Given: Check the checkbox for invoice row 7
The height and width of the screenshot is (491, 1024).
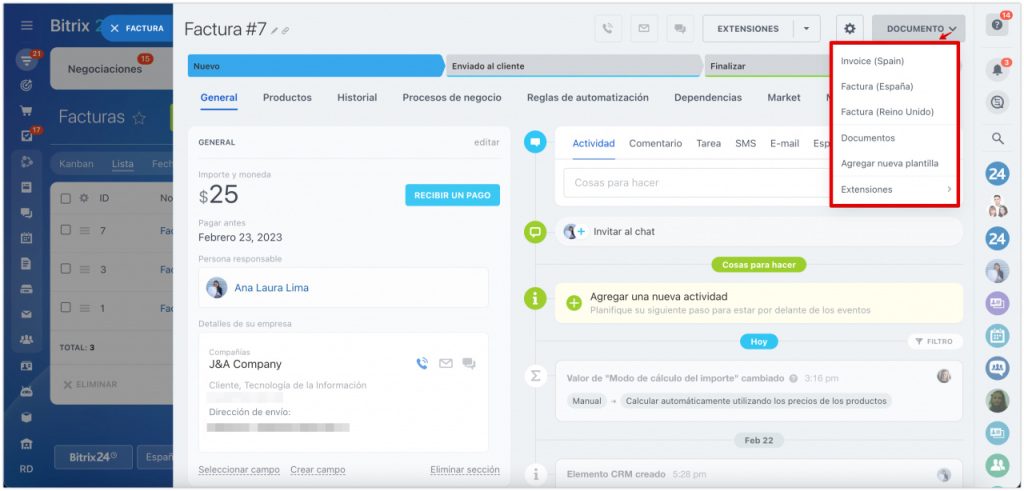Looking at the screenshot, I should pyautogui.click(x=66, y=231).
